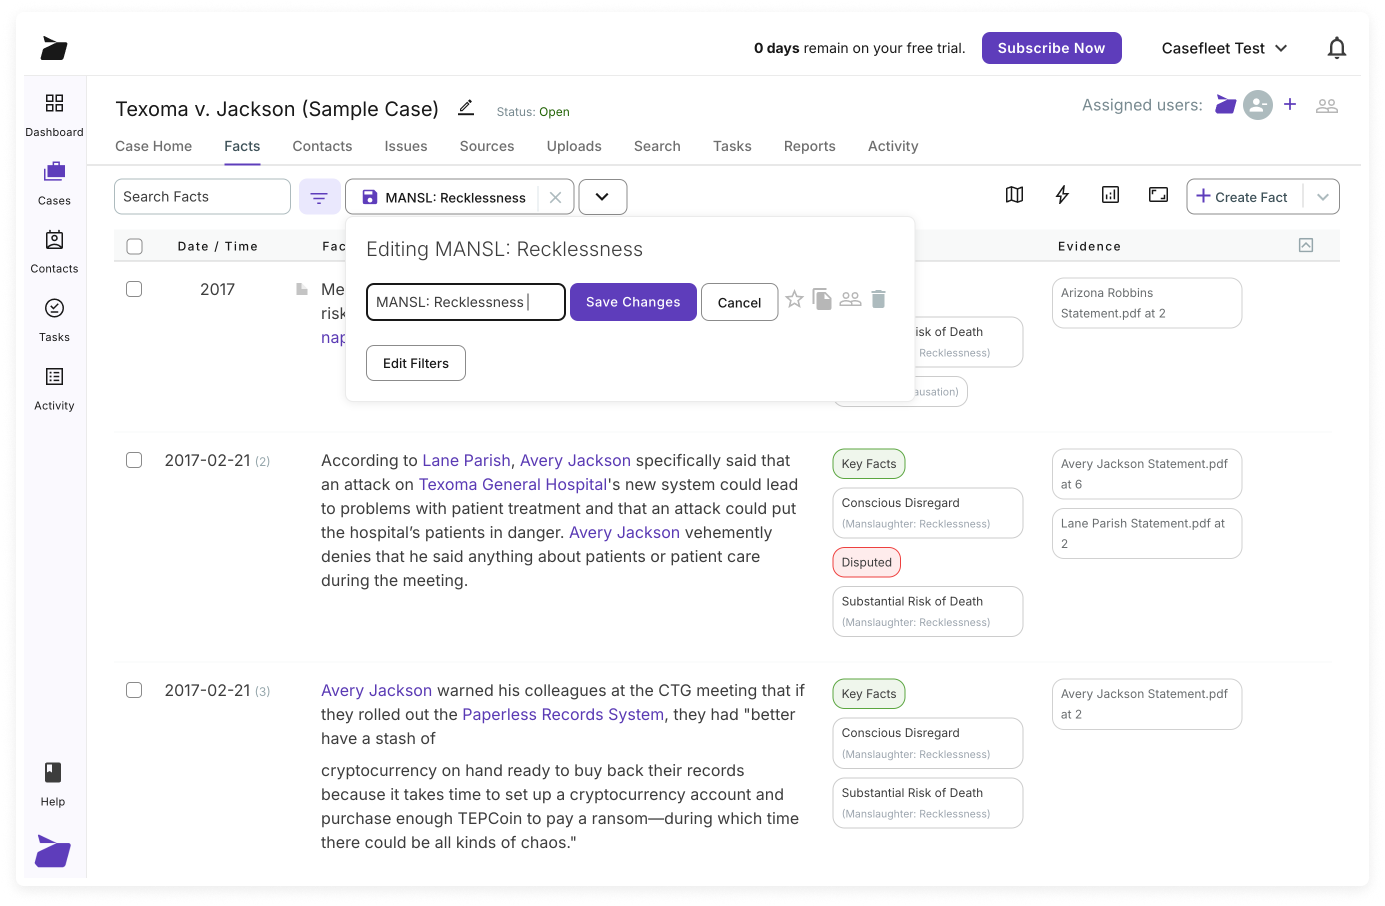The height and width of the screenshot is (906, 1385).
Task: Open the Reports tab
Action: click(x=809, y=146)
